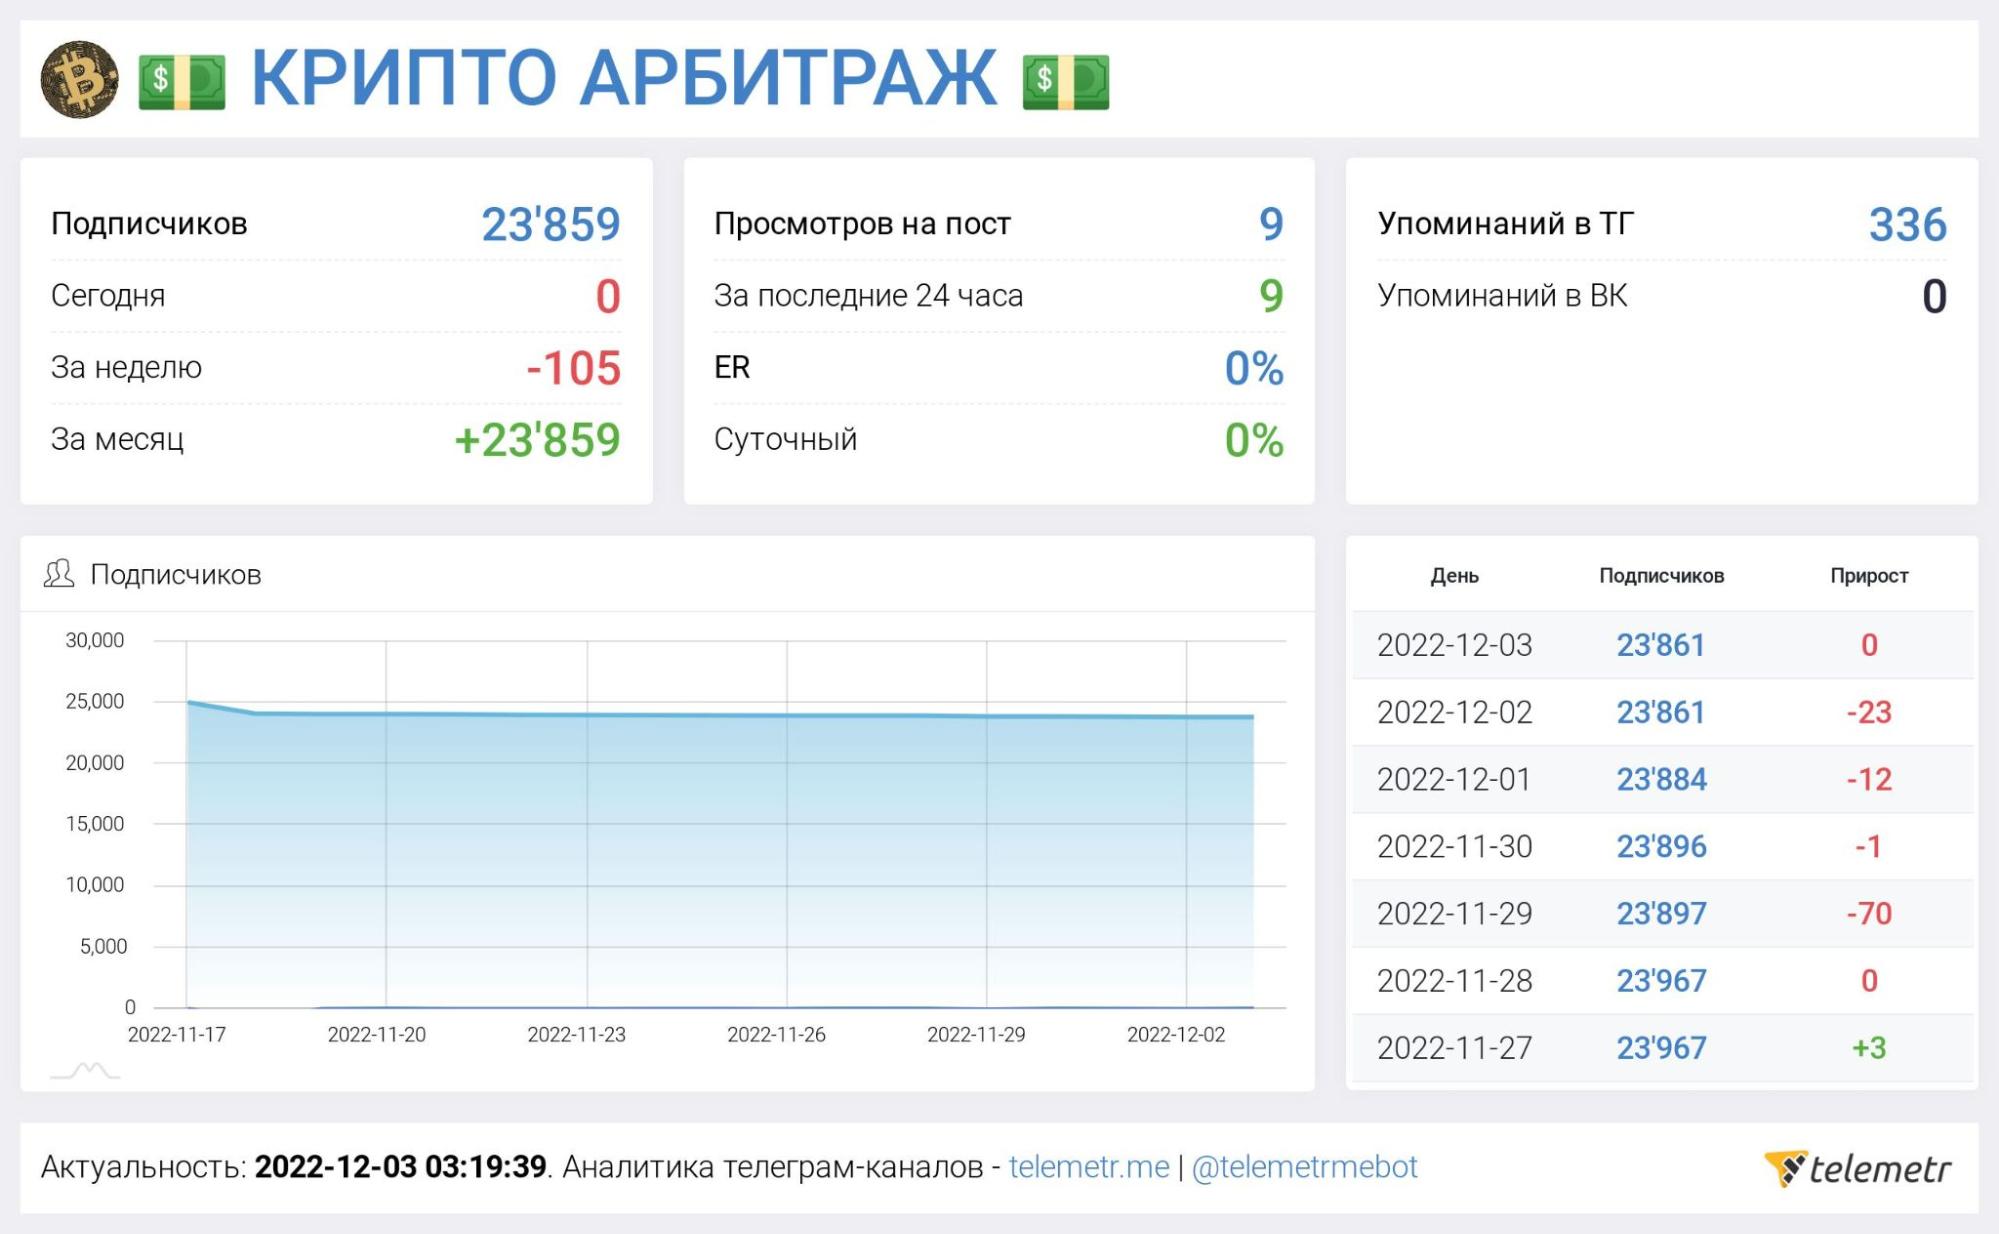This screenshot has height=1234, width=1999.
Task: Click the ER value 0%
Action: pyautogui.click(x=1254, y=368)
